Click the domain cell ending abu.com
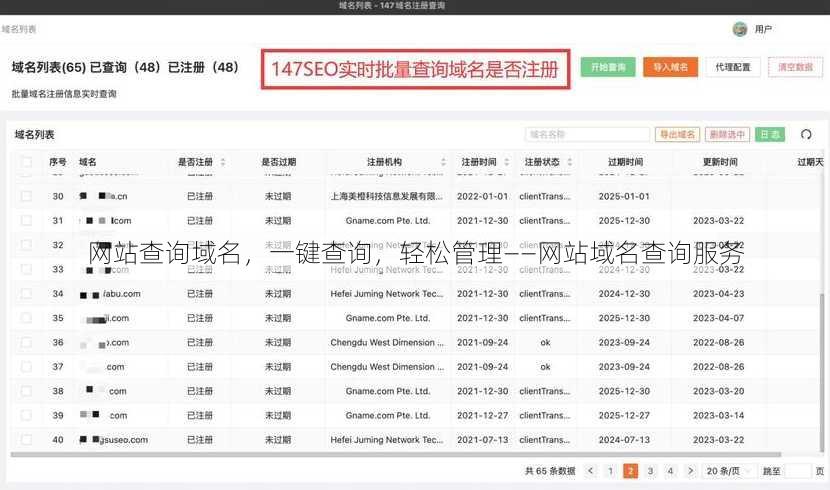 (x=110, y=294)
